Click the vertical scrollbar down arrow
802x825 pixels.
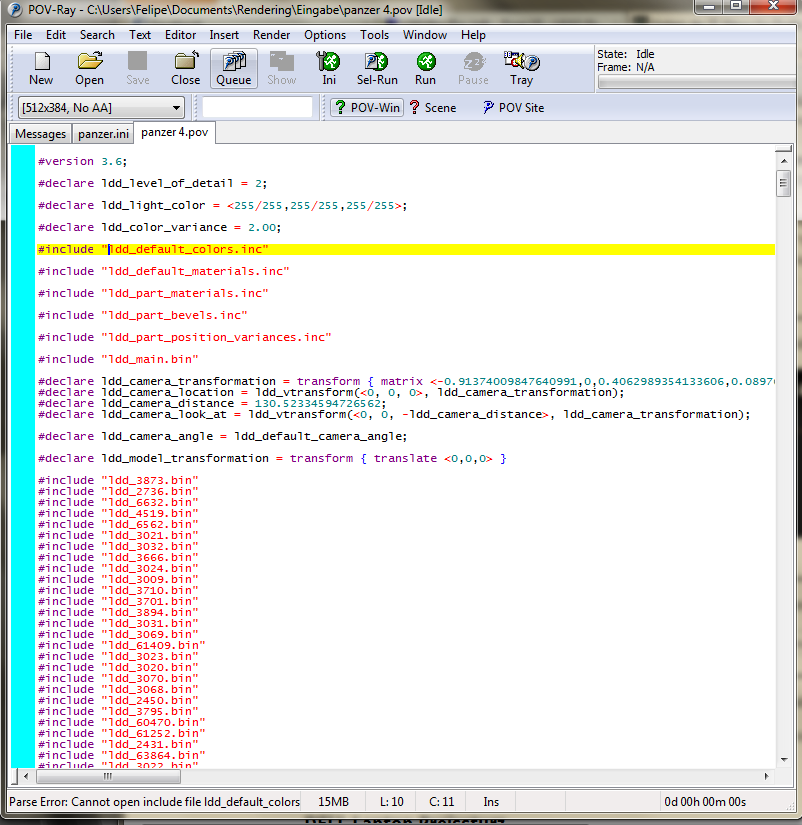(x=783, y=760)
